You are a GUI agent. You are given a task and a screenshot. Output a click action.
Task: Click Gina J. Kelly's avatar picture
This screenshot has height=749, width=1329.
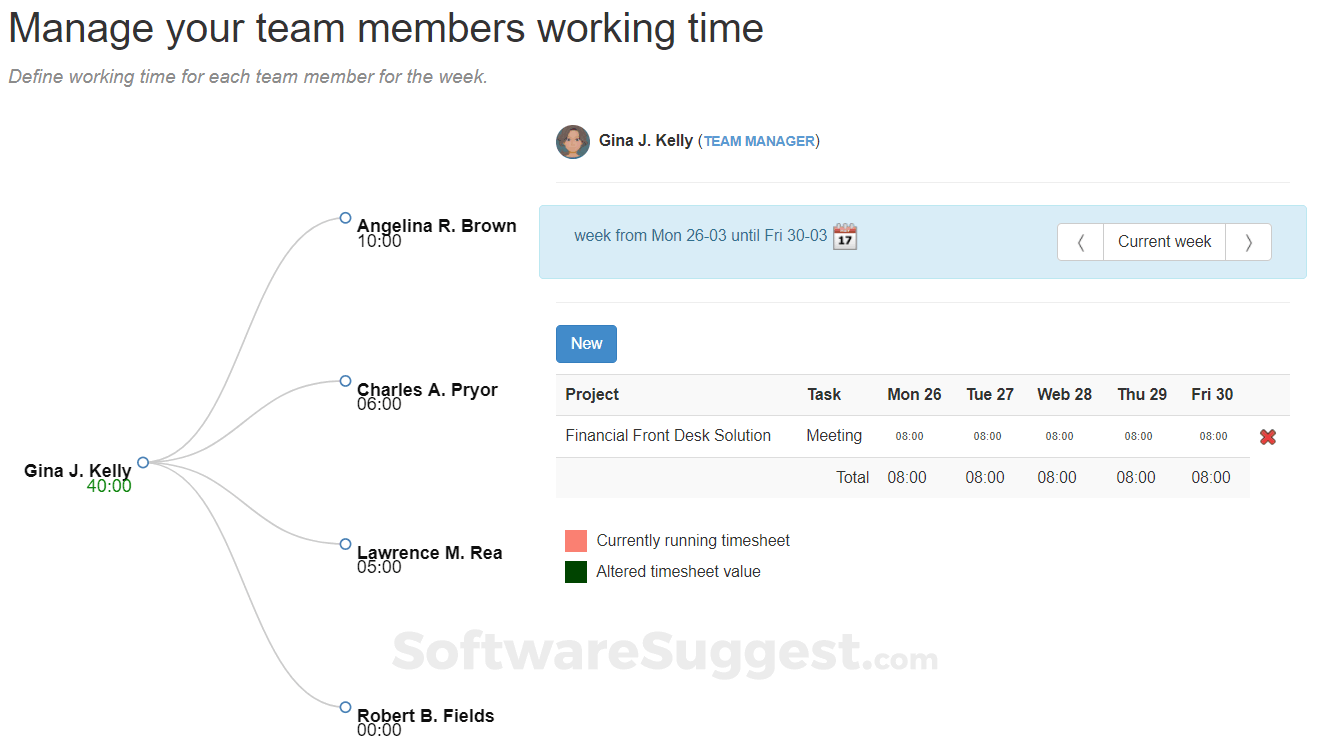point(573,142)
